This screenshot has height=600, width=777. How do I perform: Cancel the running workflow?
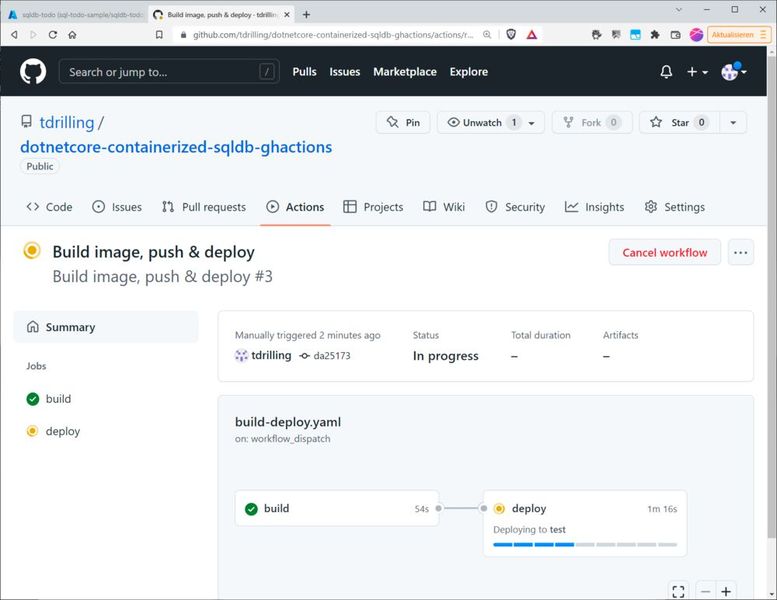[x=665, y=253]
